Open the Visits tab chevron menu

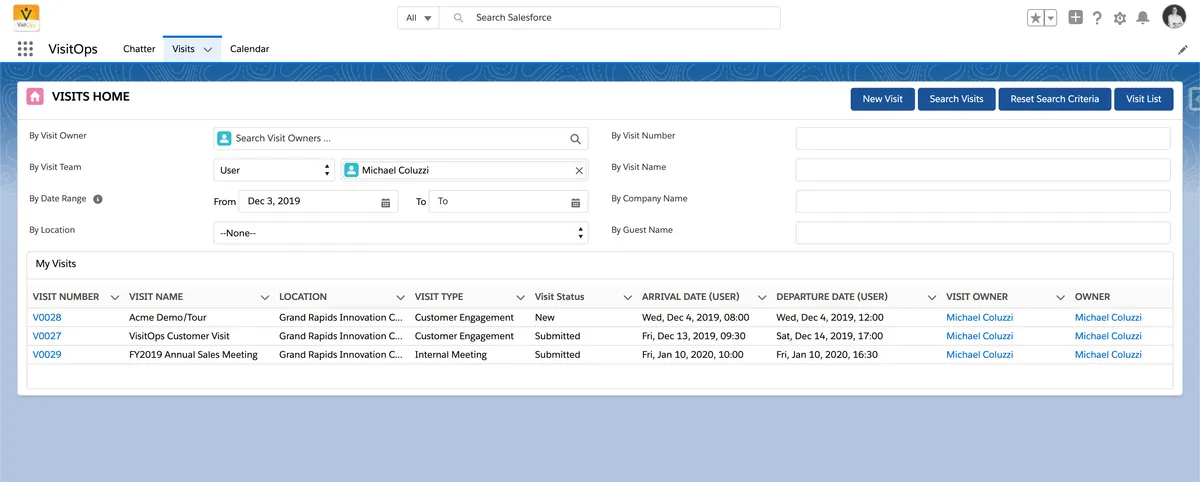(x=208, y=49)
